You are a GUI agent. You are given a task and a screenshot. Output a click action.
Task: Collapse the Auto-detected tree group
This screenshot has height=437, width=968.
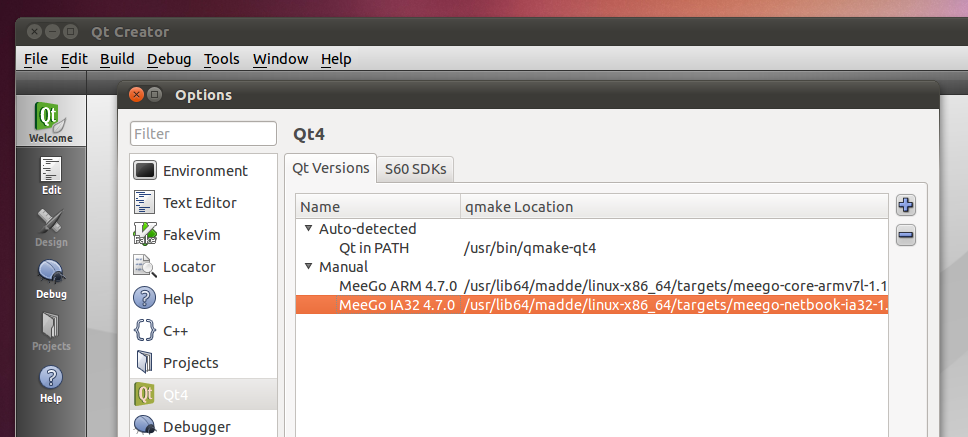[x=308, y=229]
